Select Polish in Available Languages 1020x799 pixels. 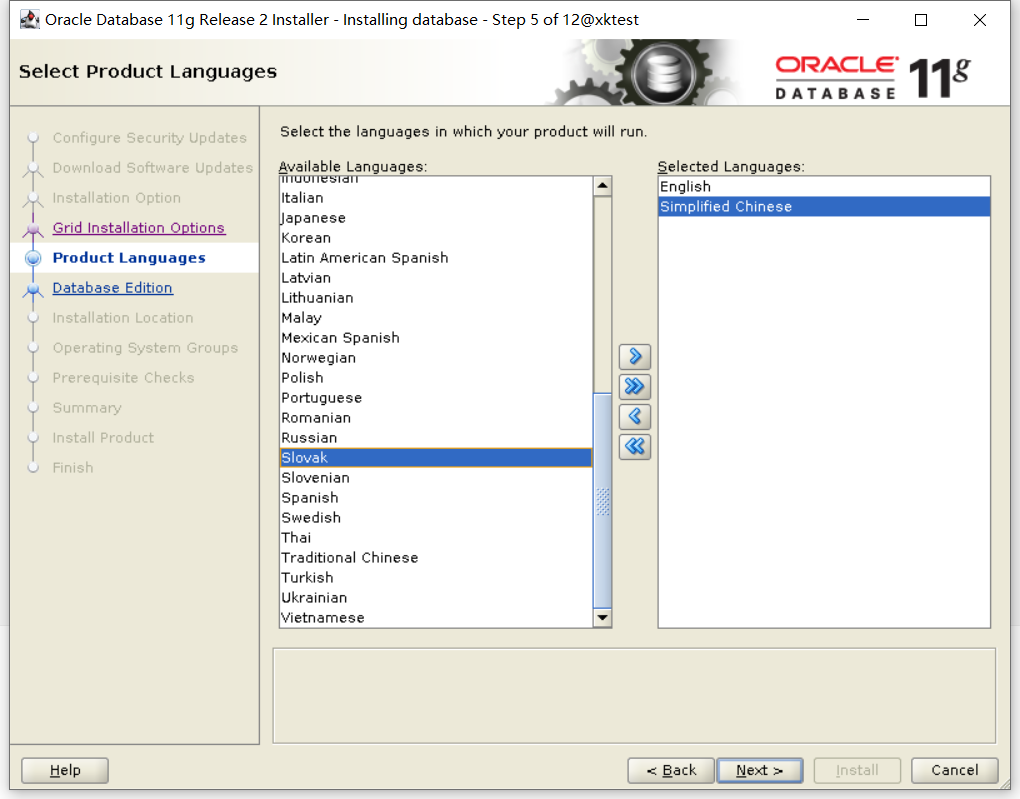click(x=436, y=378)
